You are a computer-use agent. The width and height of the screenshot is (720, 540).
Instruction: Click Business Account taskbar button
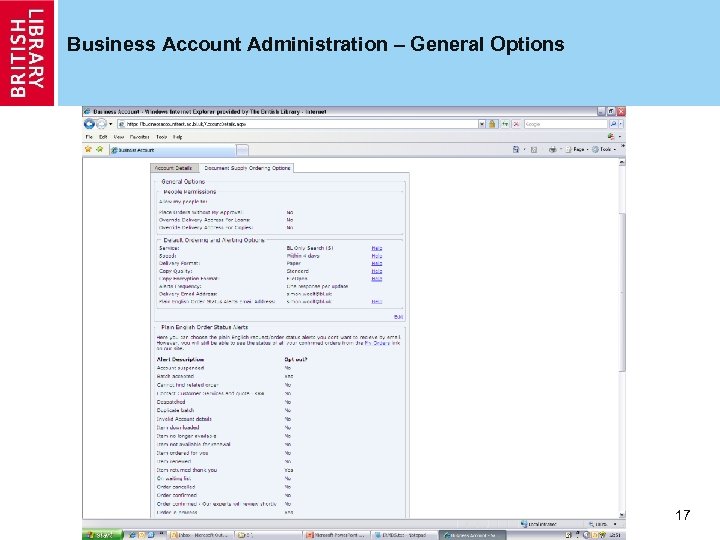[x=472, y=535]
